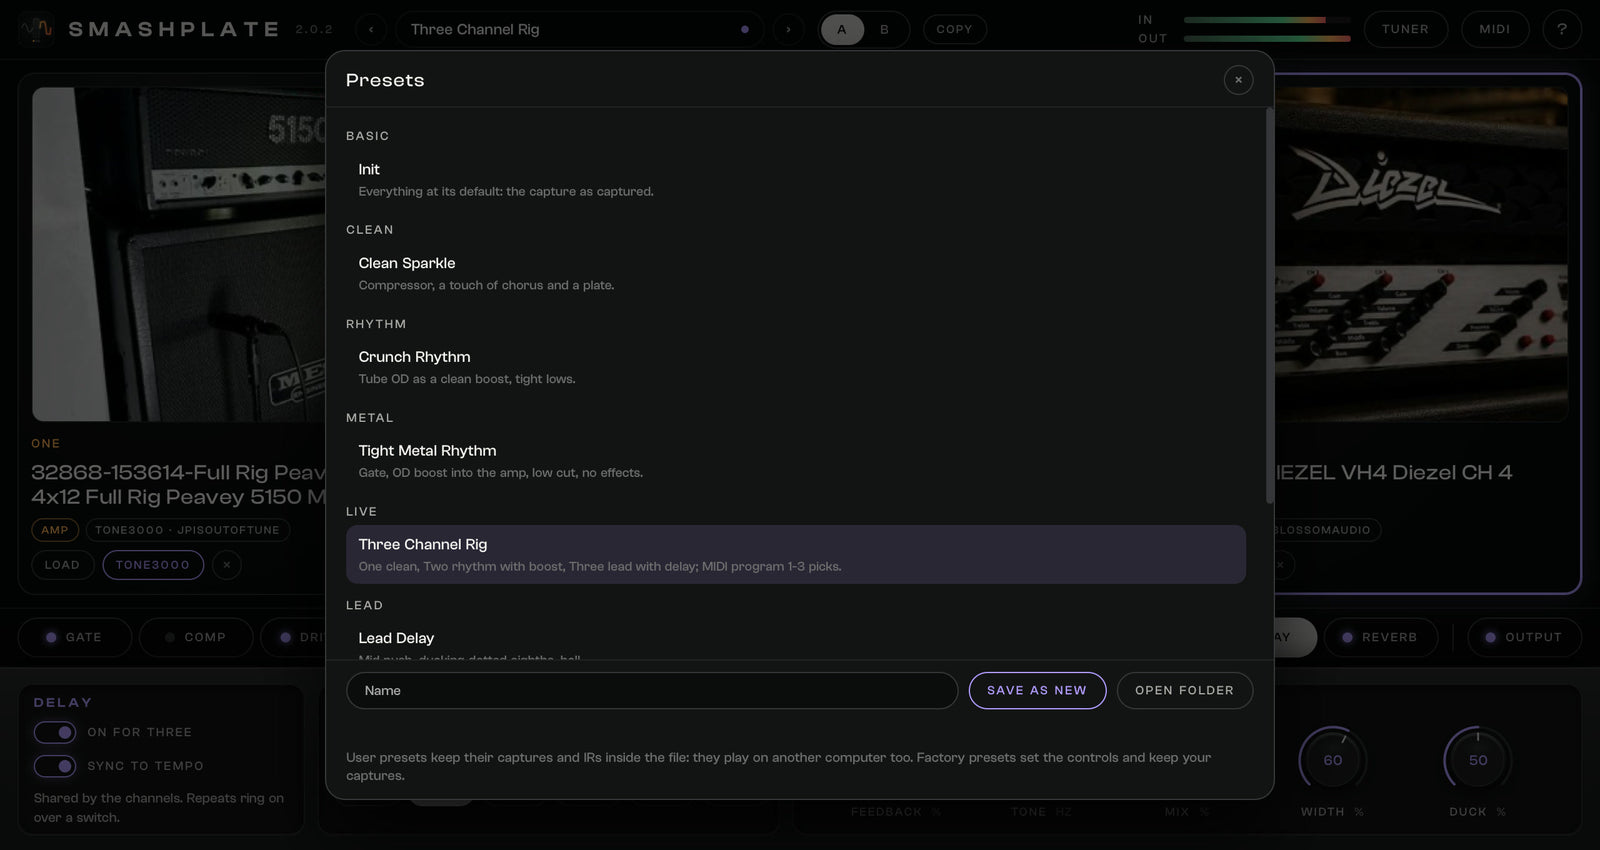Toggle the Gate effect tab
1600x850 pixels.
[75, 637]
